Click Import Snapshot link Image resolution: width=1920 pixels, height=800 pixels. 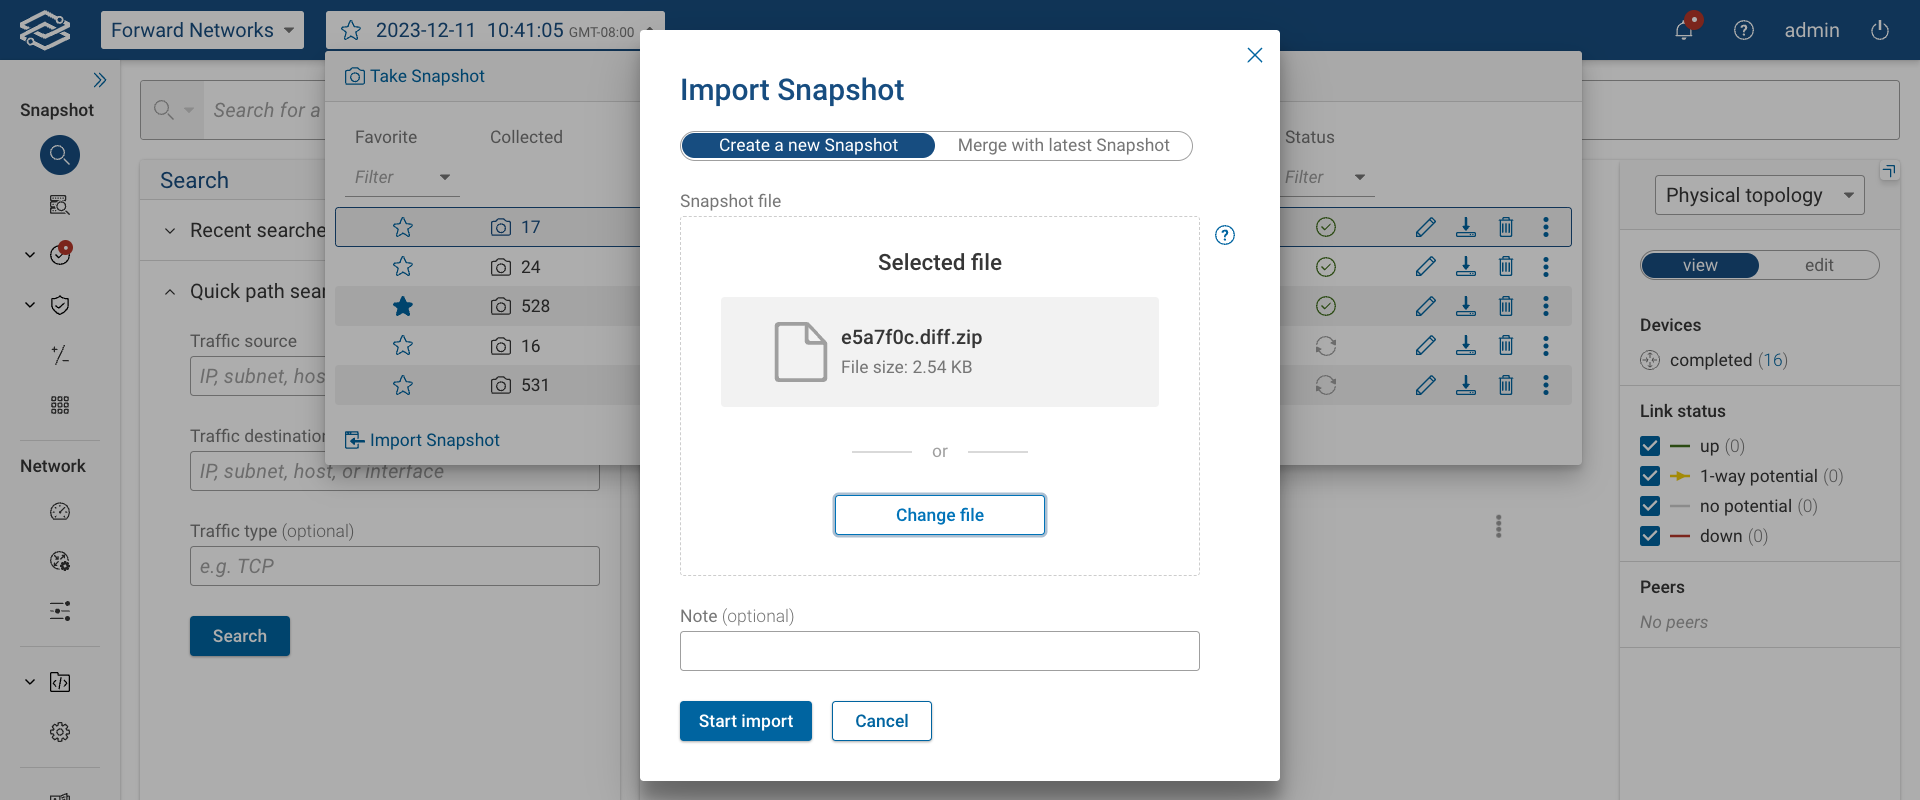point(422,440)
